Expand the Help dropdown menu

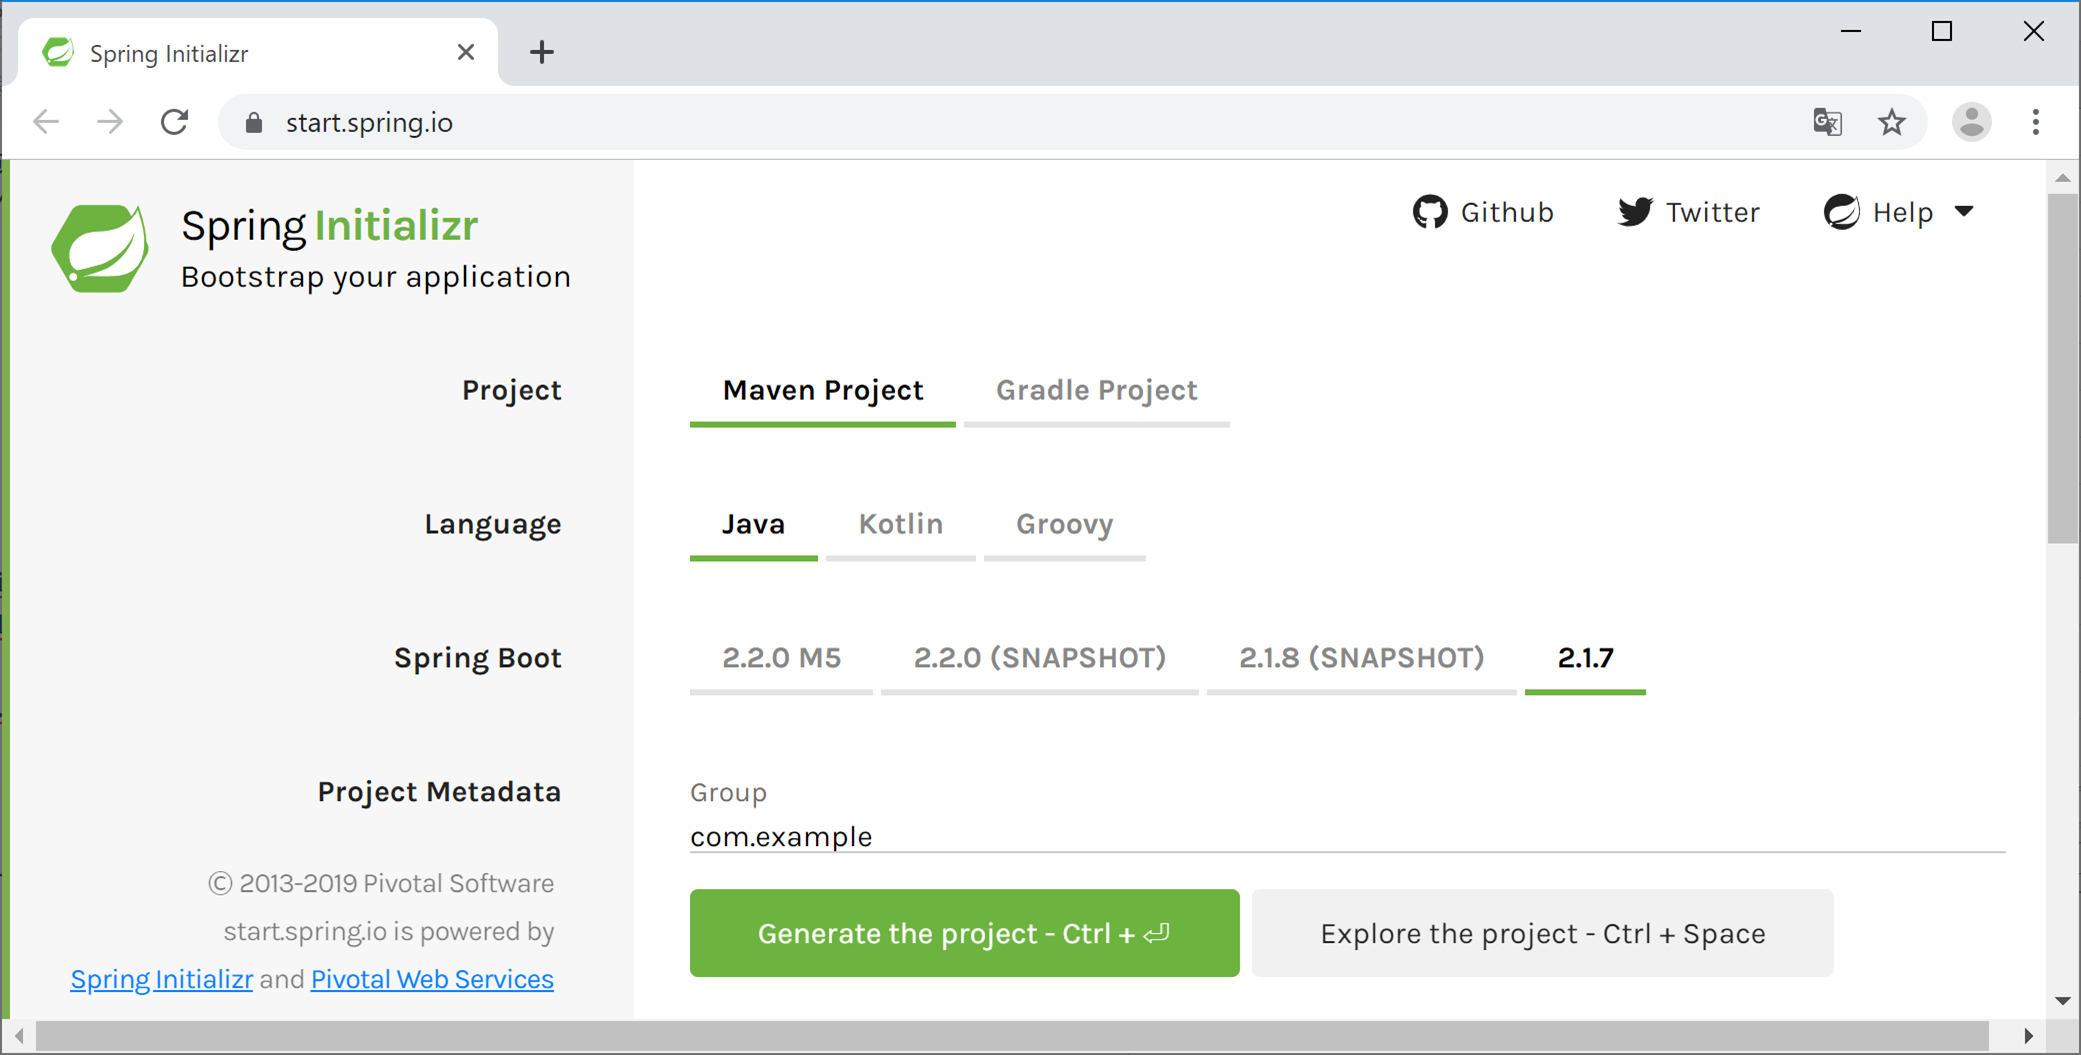pyautogui.click(x=1966, y=211)
